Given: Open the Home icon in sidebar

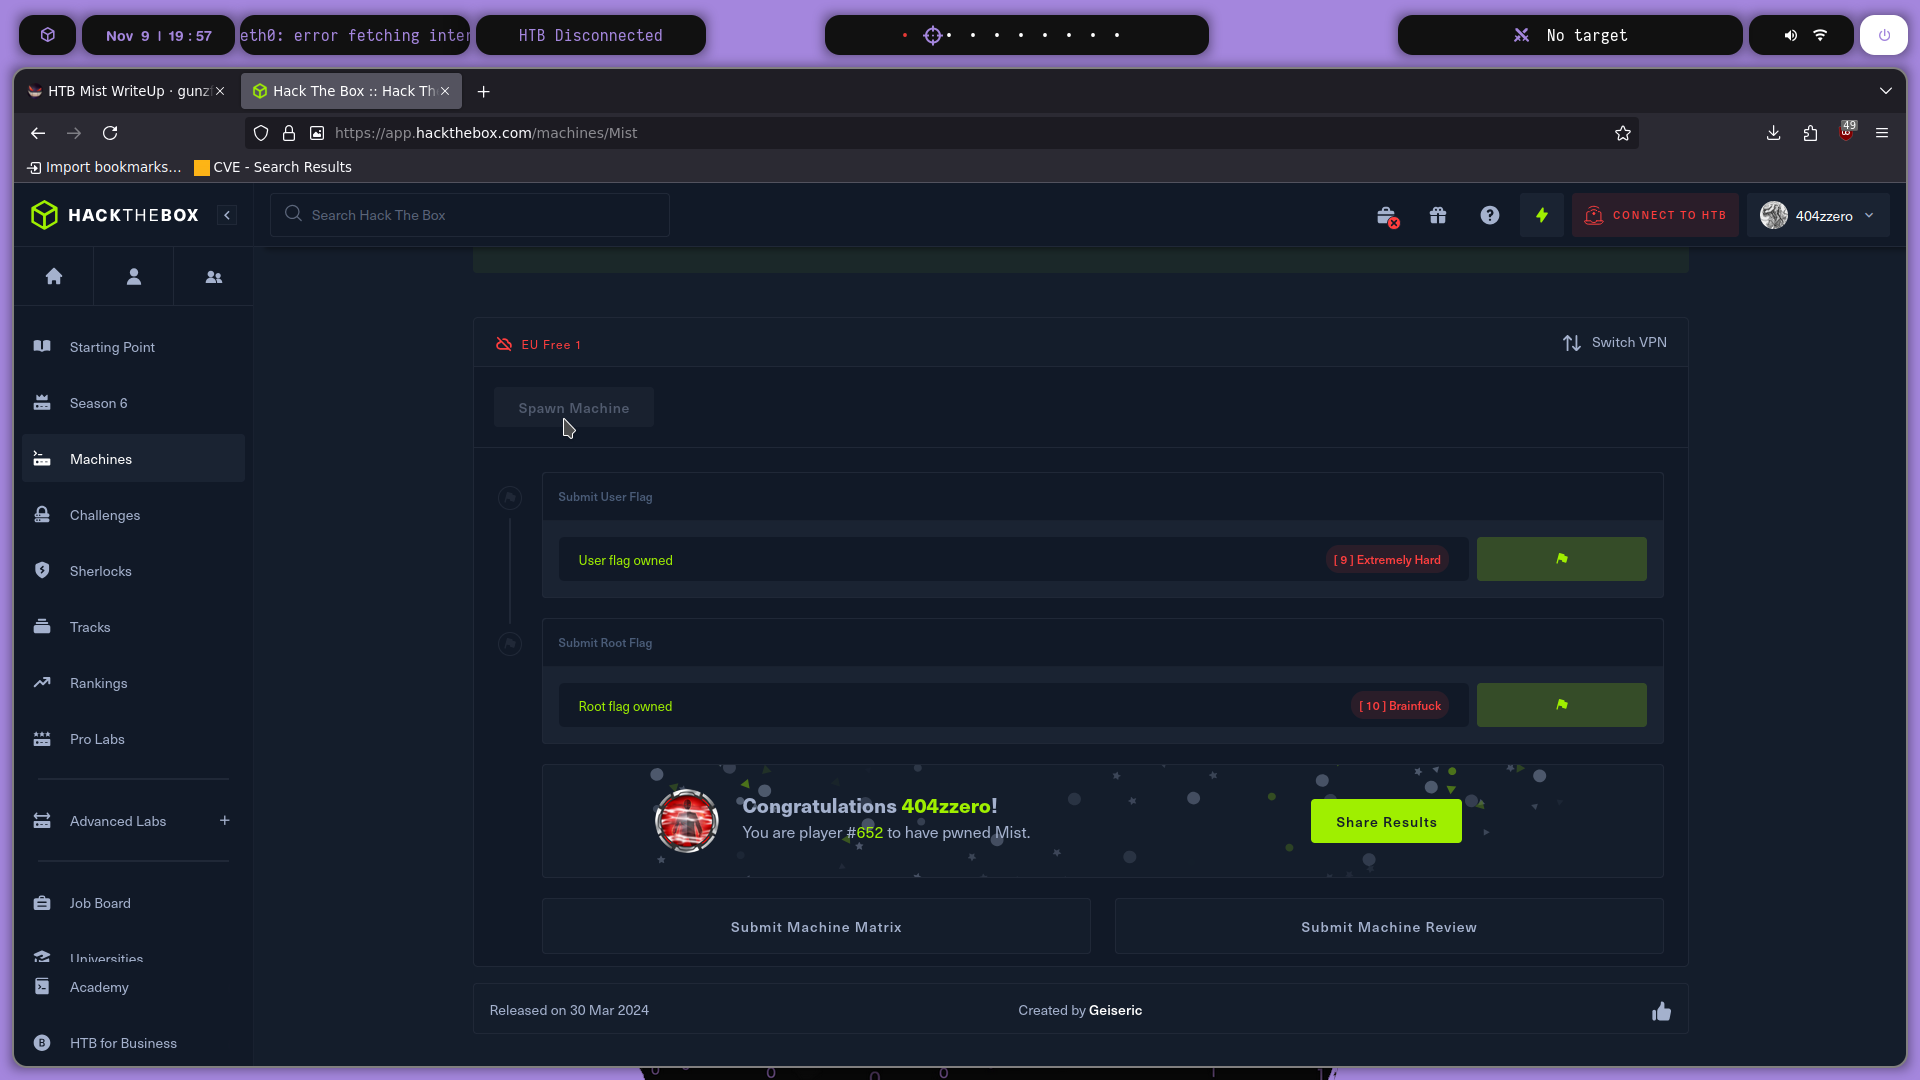Looking at the screenshot, I should 54,277.
